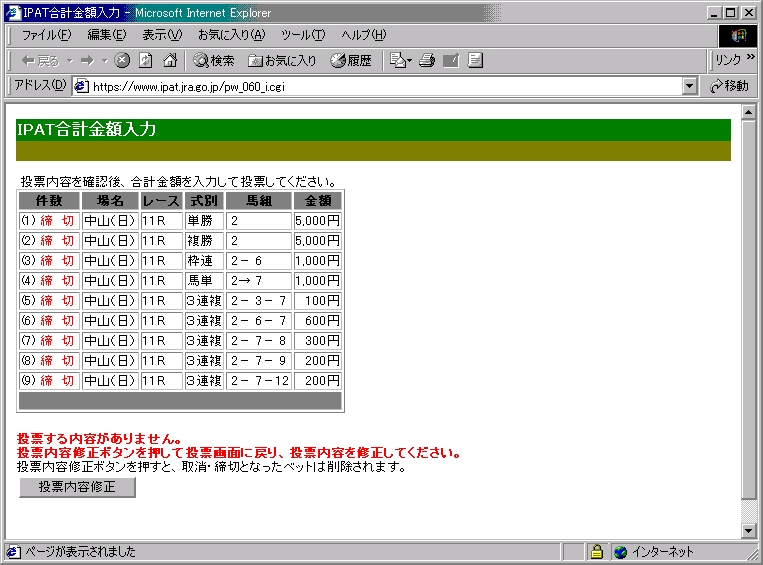Click the 投票内容修正 button
763x565 pixels.
pos(77,487)
